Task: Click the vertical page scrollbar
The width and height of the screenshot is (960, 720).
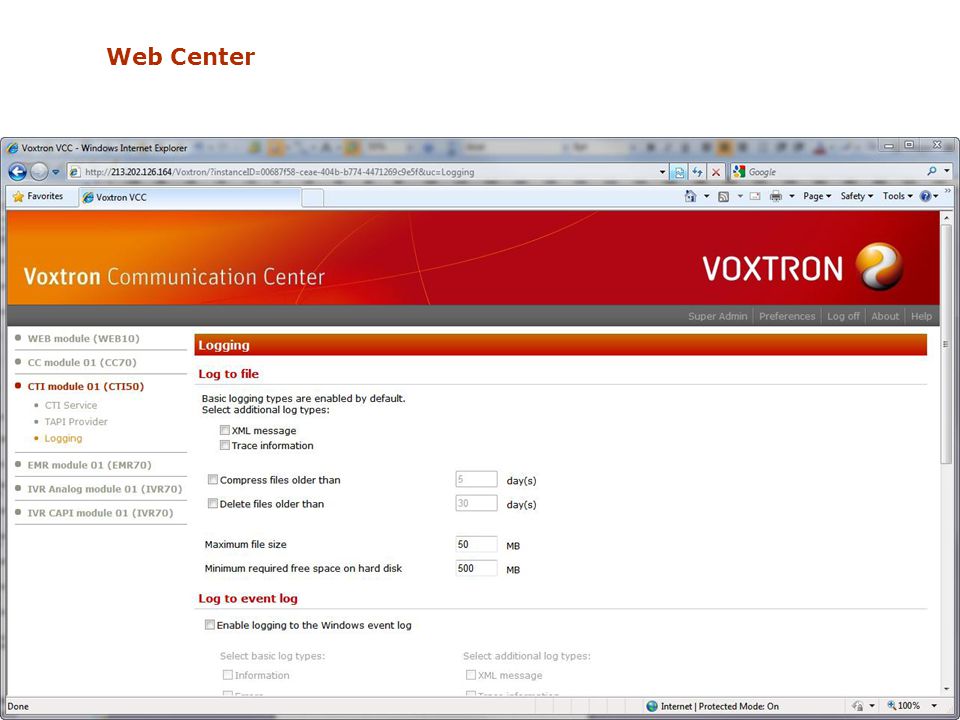Action: 947,343
